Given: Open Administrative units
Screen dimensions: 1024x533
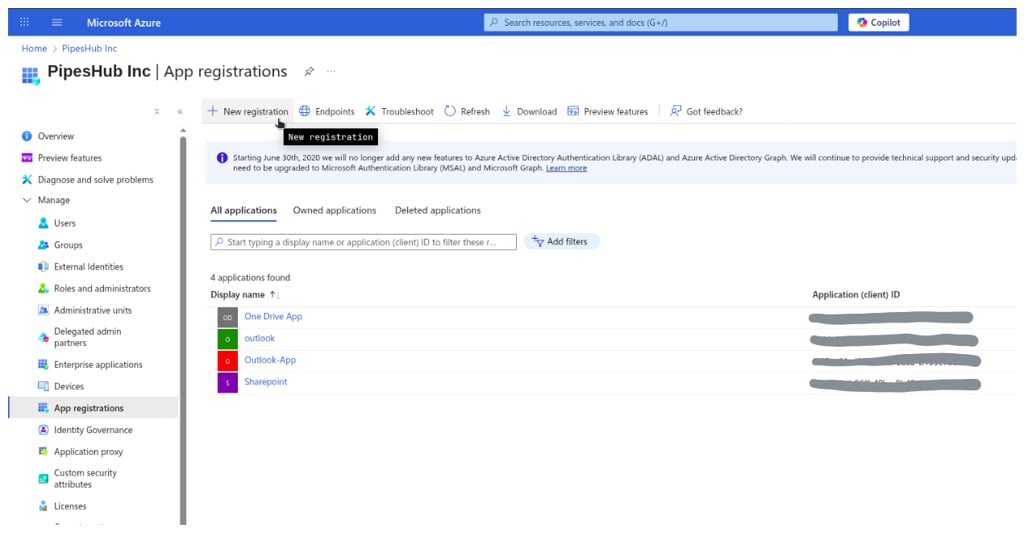Looking at the screenshot, I should pyautogui.click(x=93, y=310).
